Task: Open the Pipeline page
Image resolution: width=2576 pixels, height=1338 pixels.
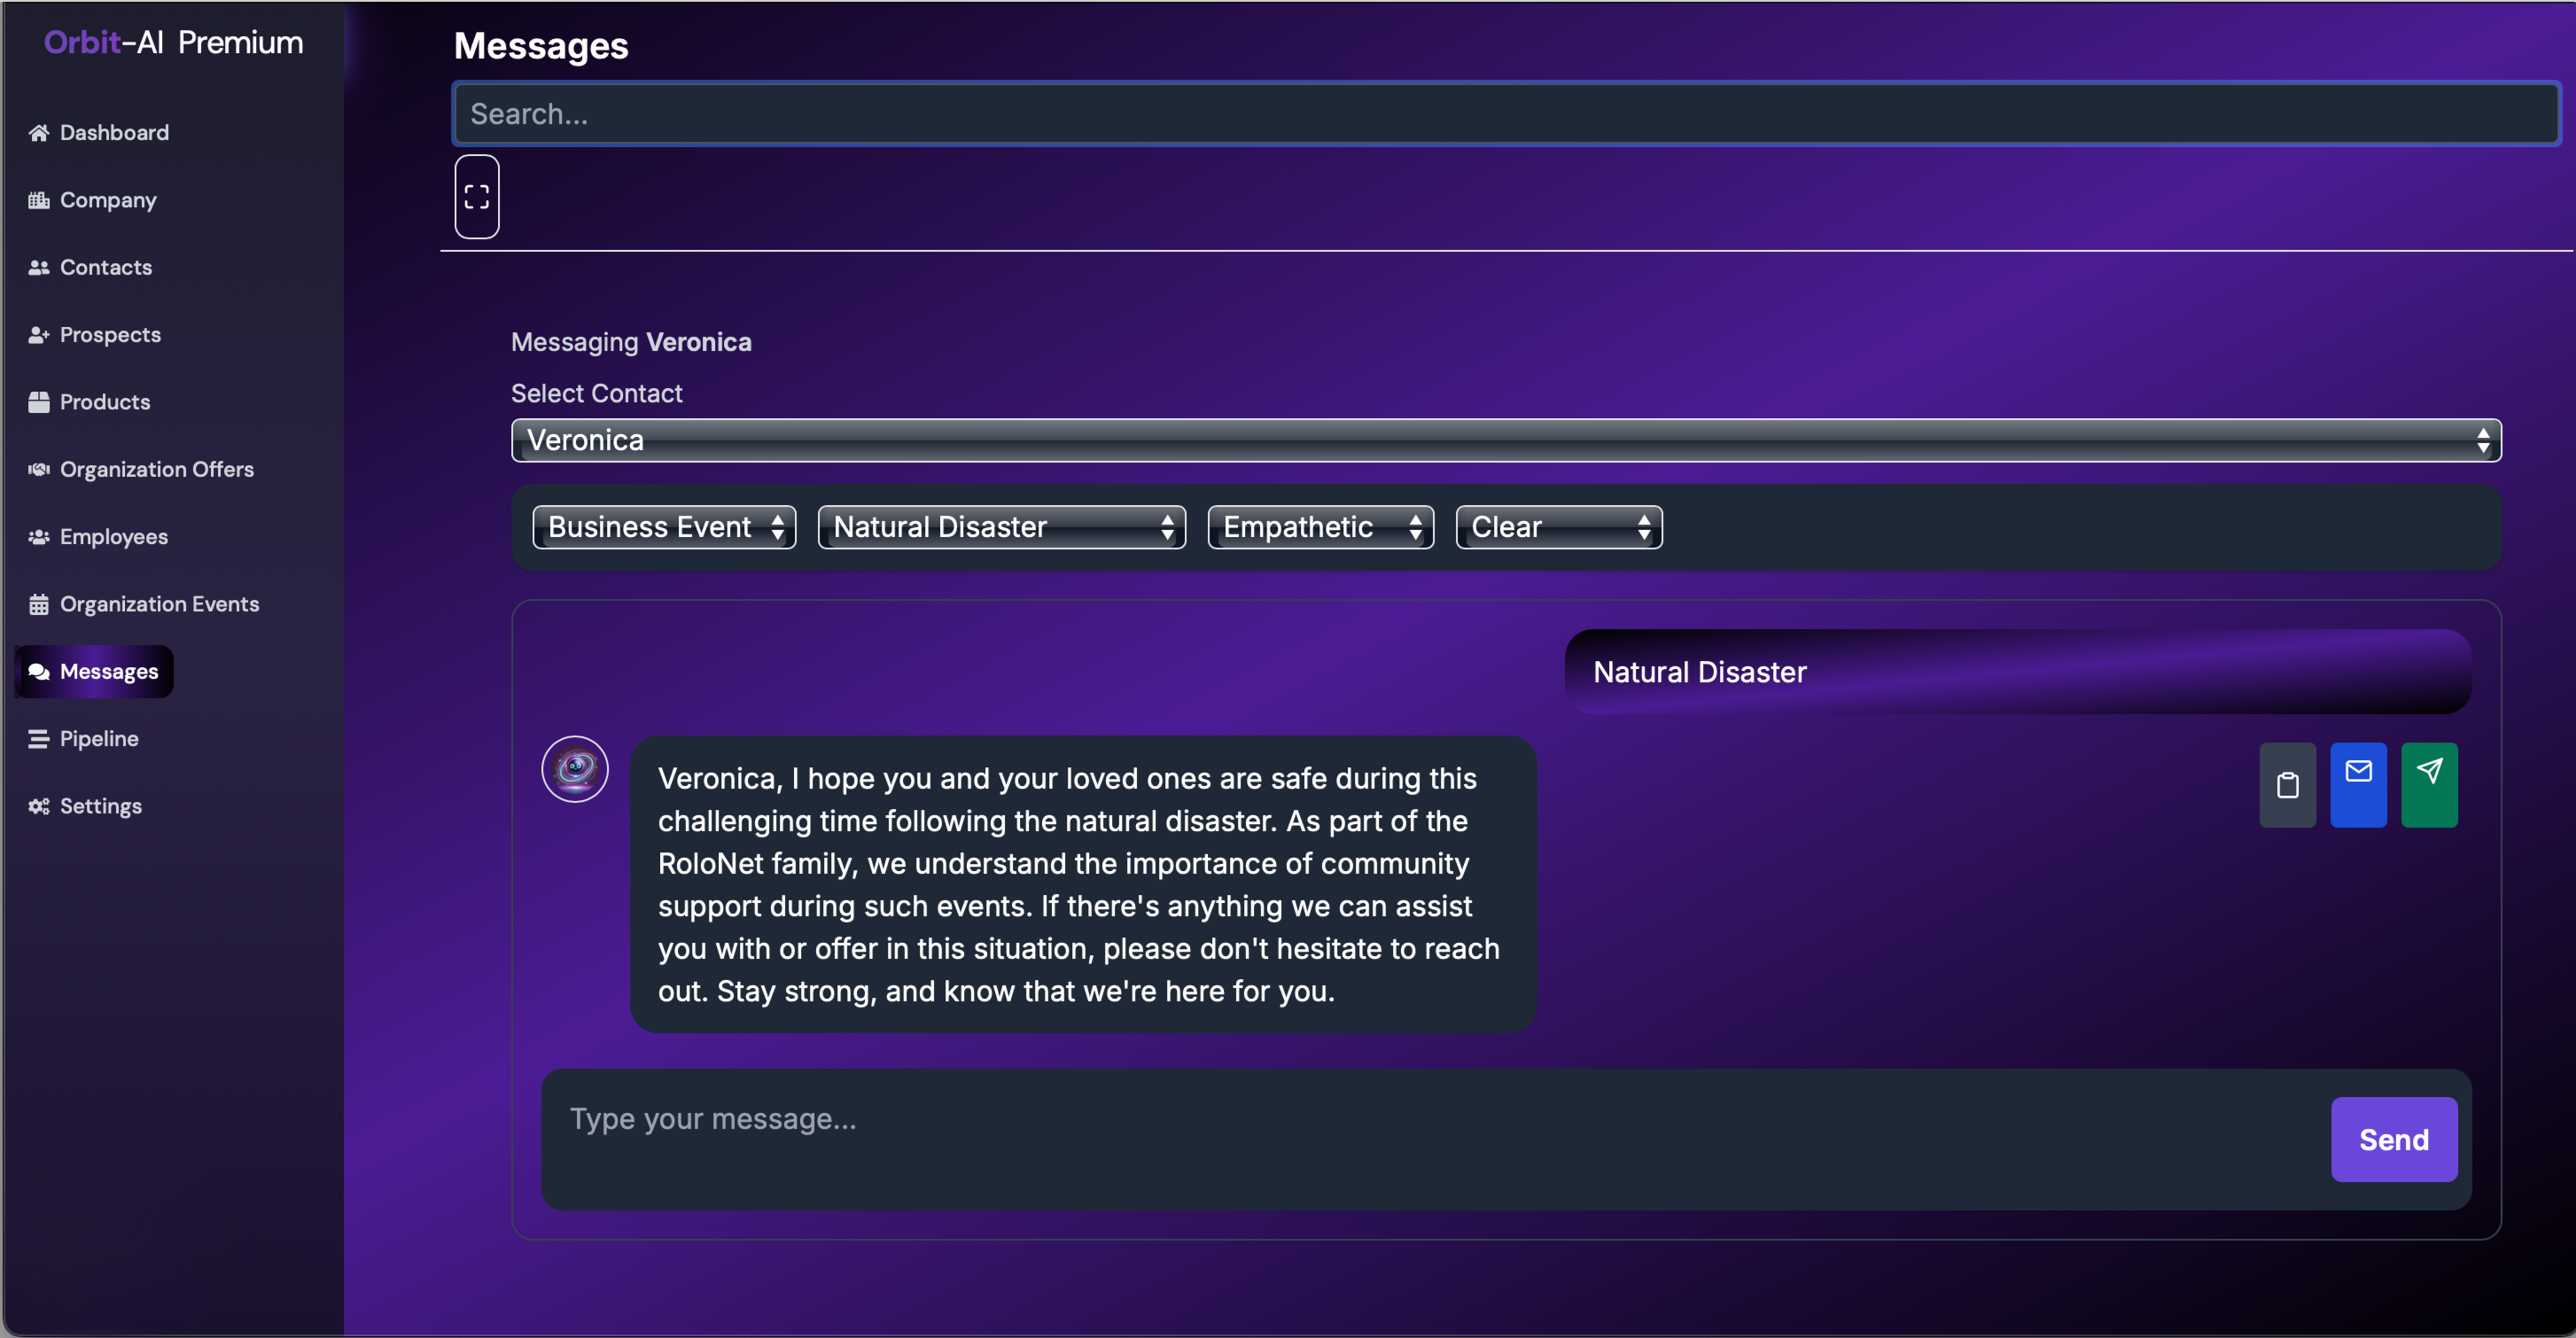Action: [x=84, y=739]
